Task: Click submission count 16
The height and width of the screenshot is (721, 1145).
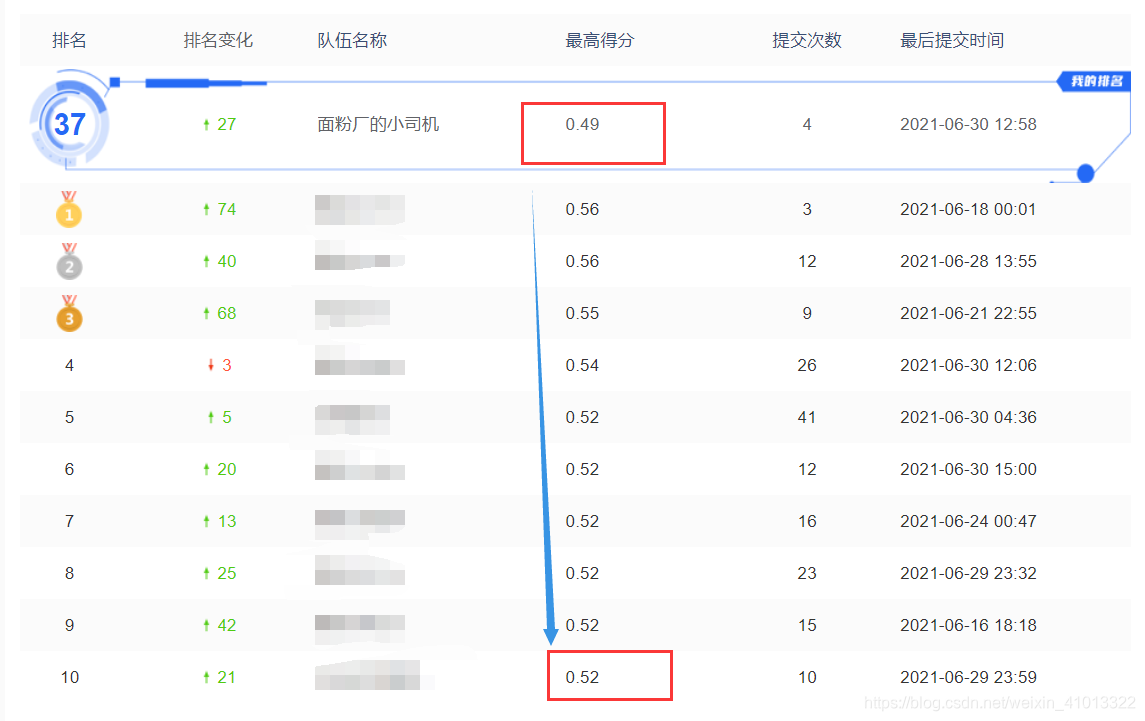Action: pyautogui.click(x=807, y=521)
